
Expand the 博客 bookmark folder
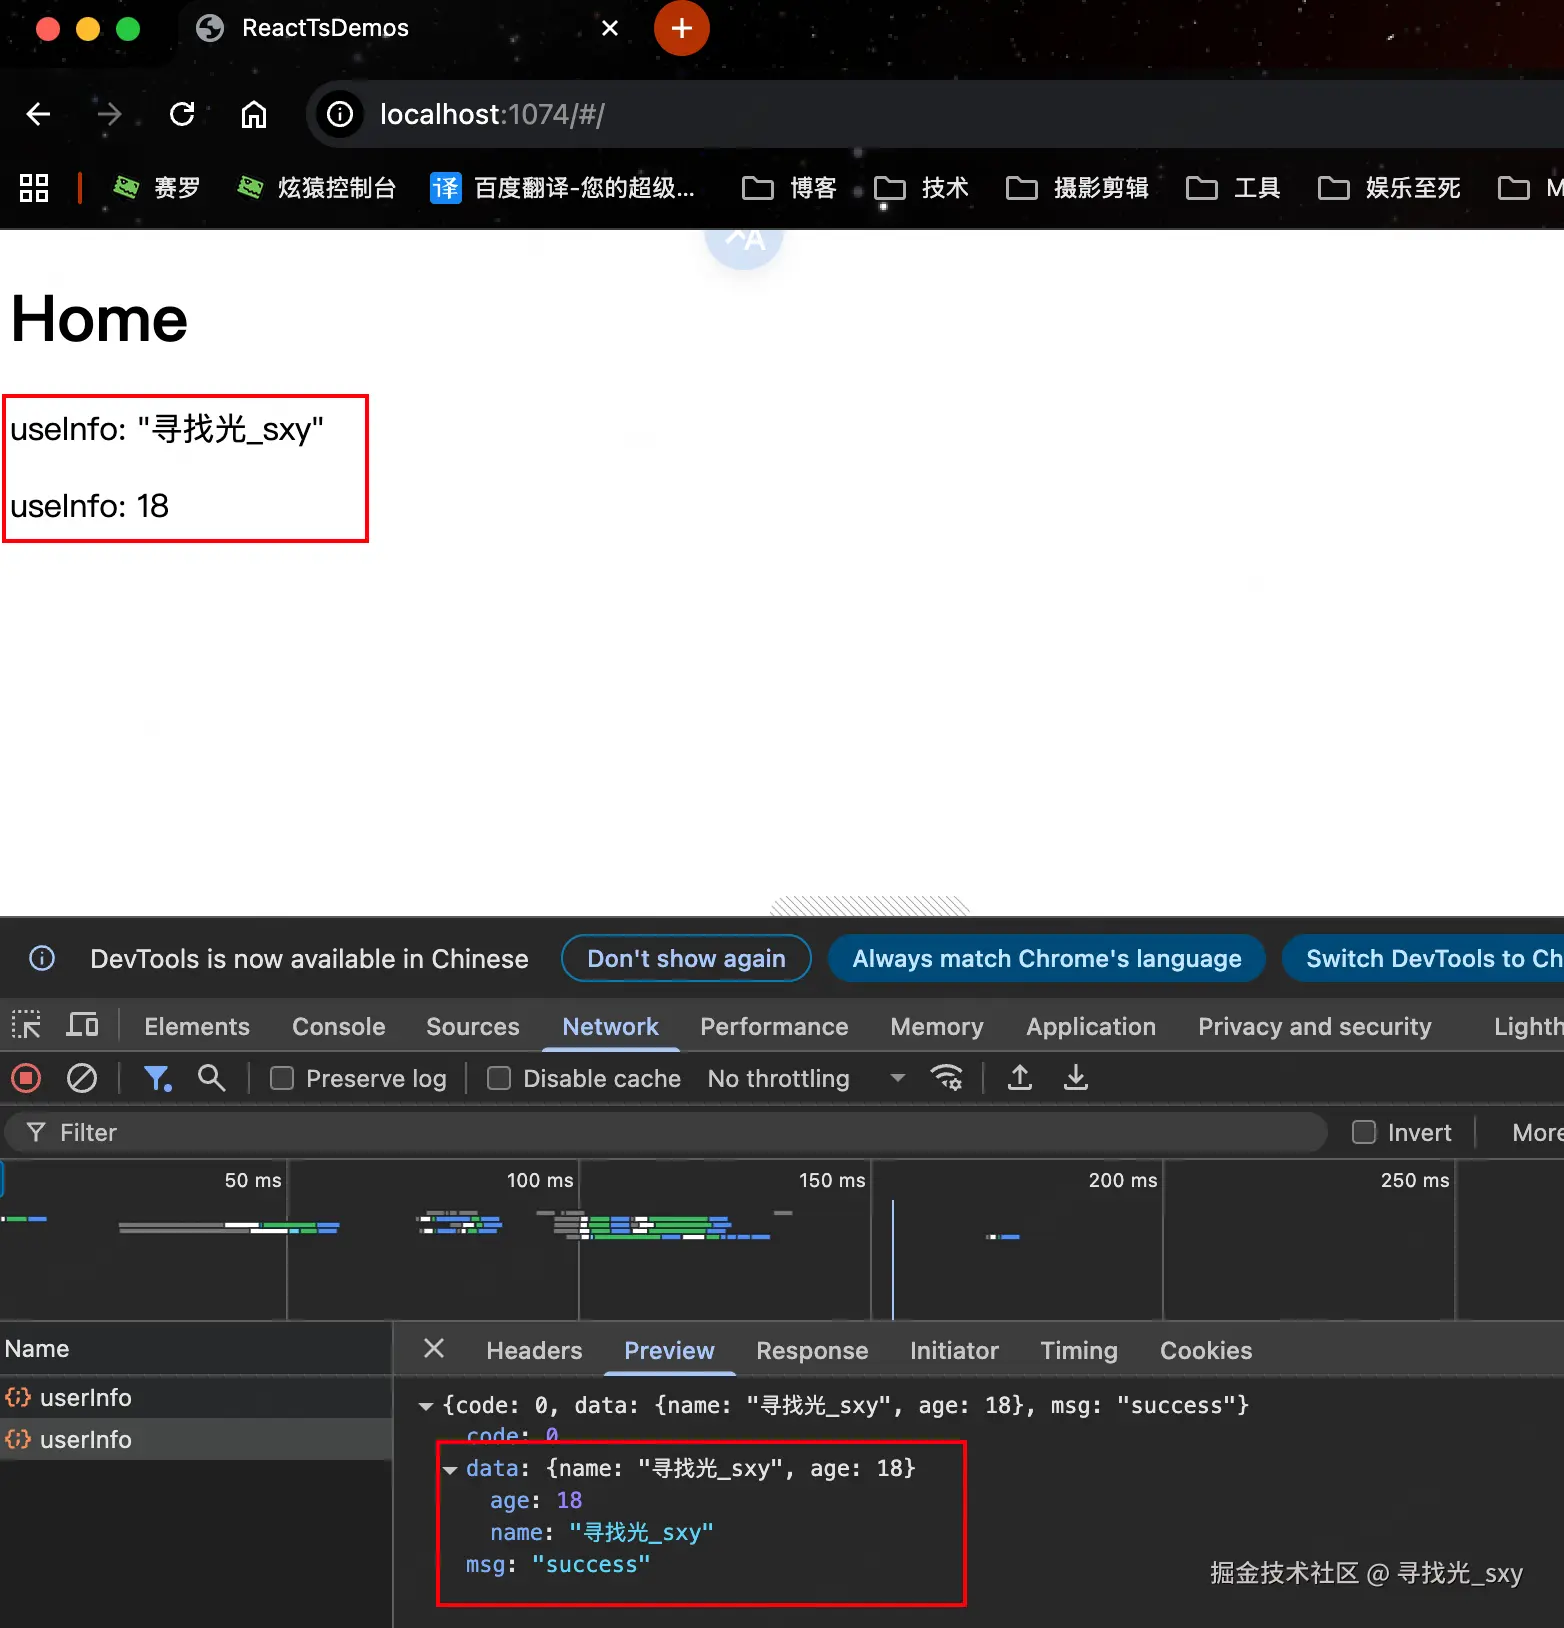click(x=789, y=188)
